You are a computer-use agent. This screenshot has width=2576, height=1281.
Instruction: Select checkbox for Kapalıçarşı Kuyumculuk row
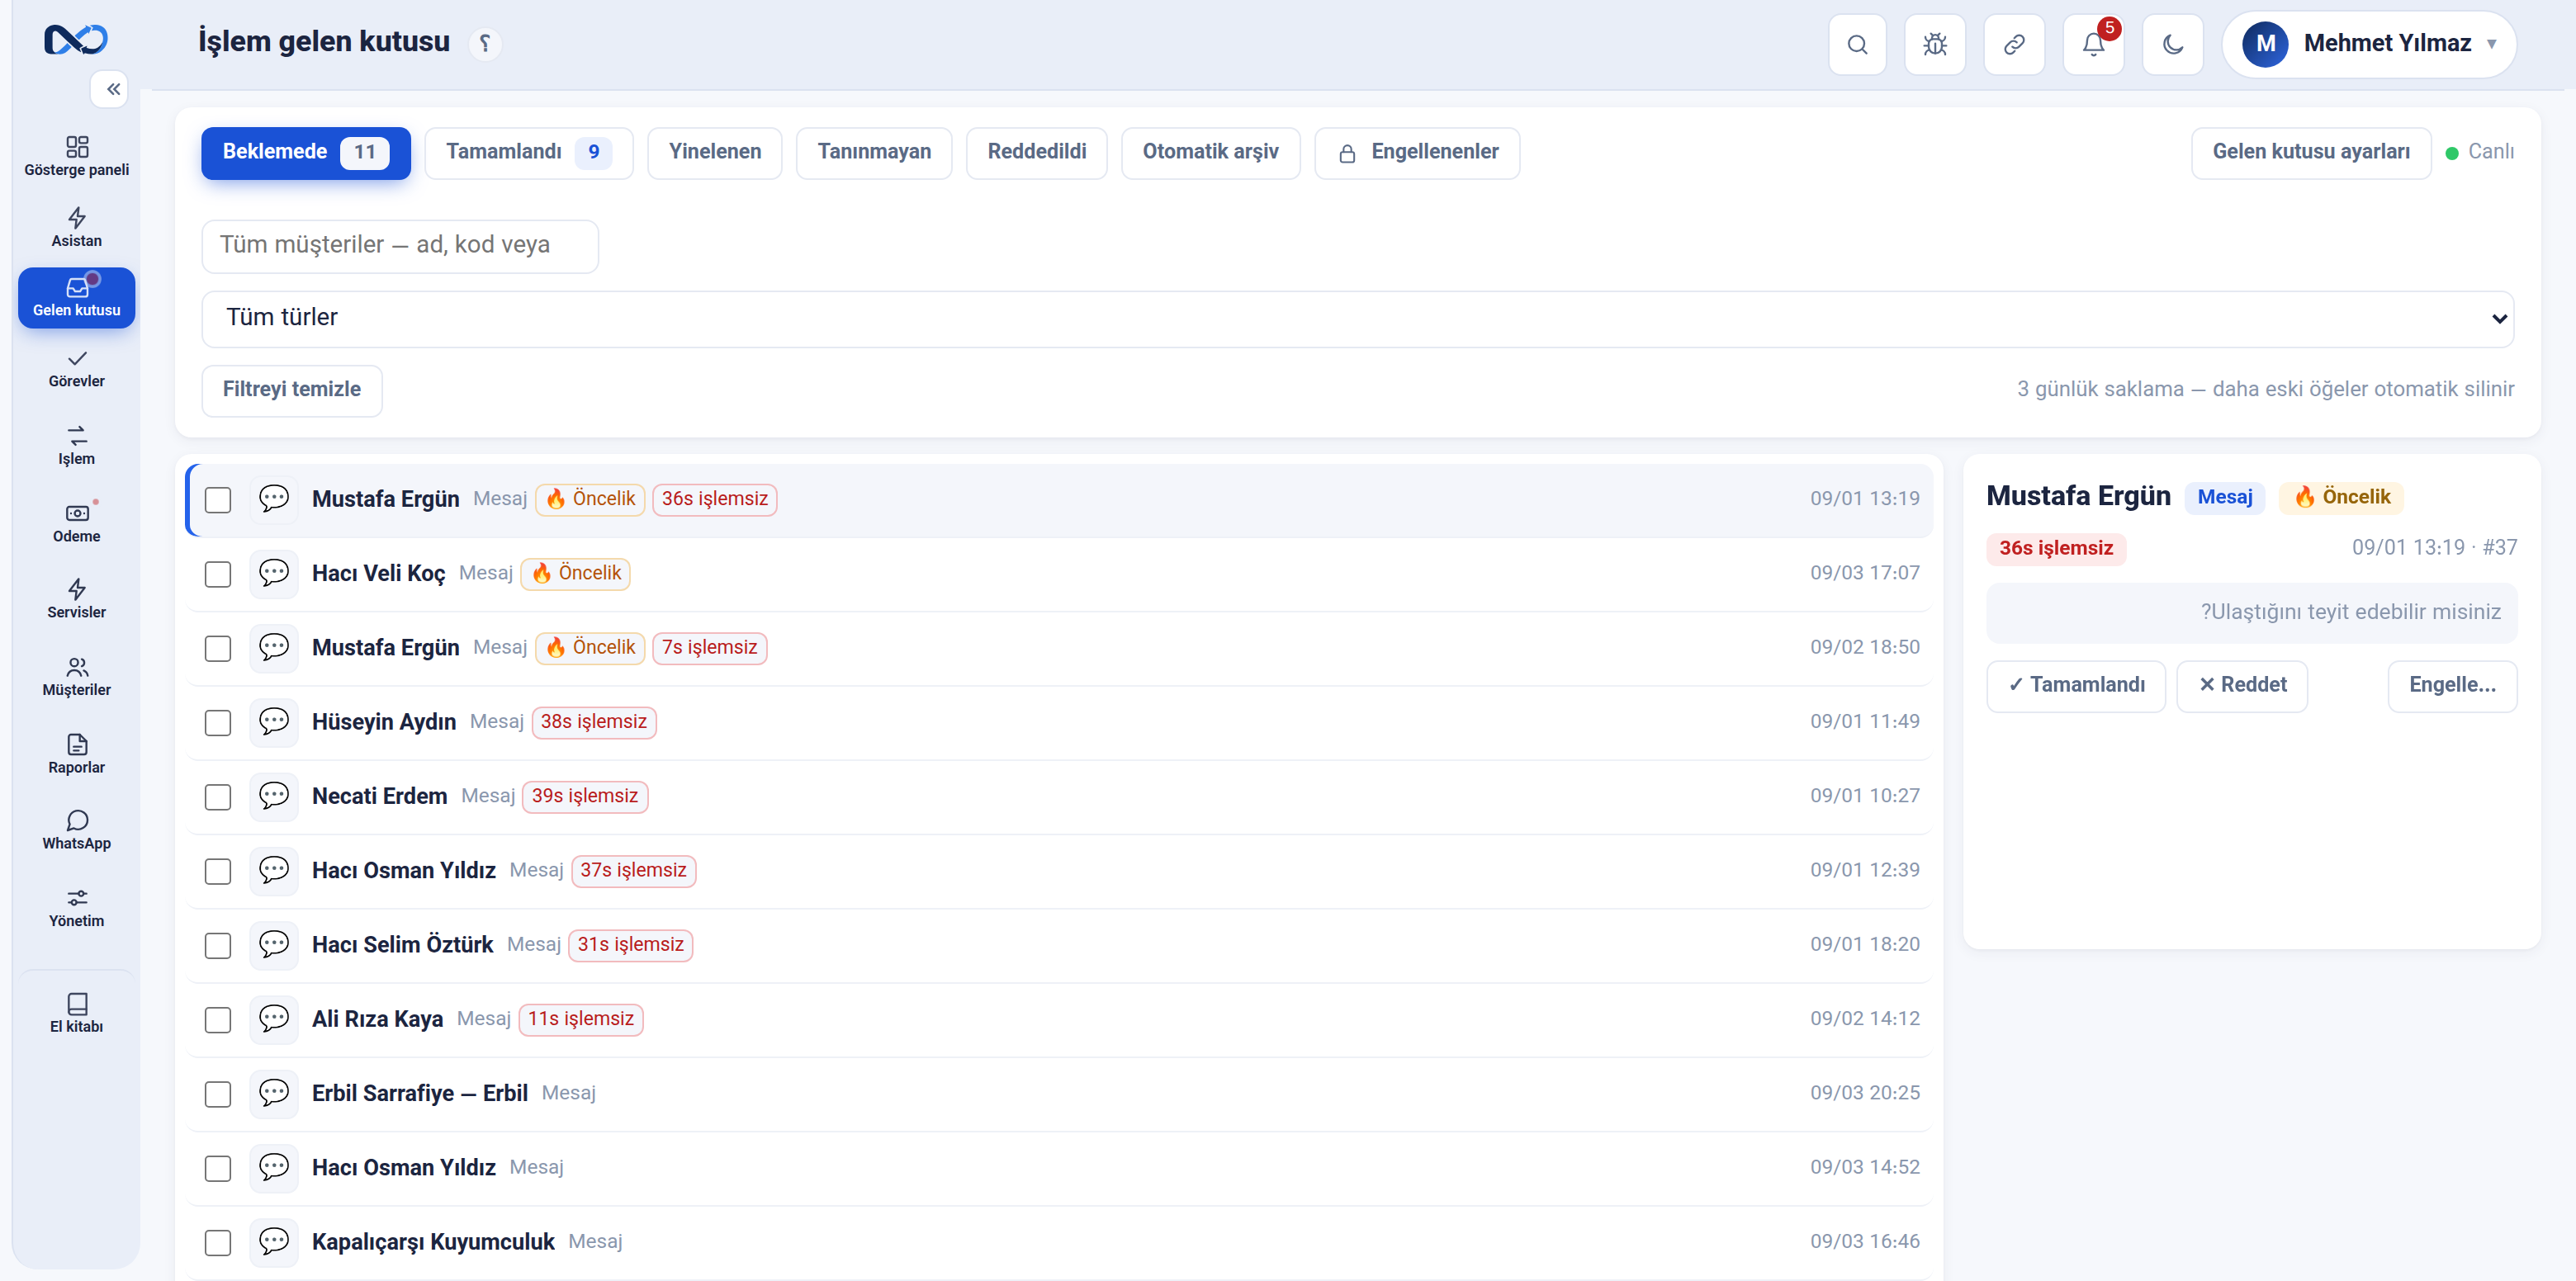[x=218, y=1242]
